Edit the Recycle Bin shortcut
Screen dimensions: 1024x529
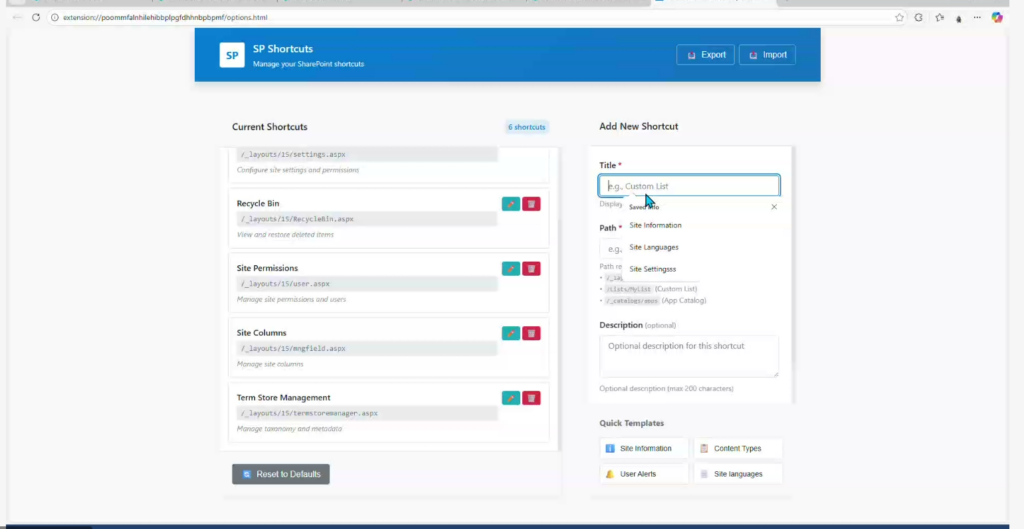coord(510,204)
